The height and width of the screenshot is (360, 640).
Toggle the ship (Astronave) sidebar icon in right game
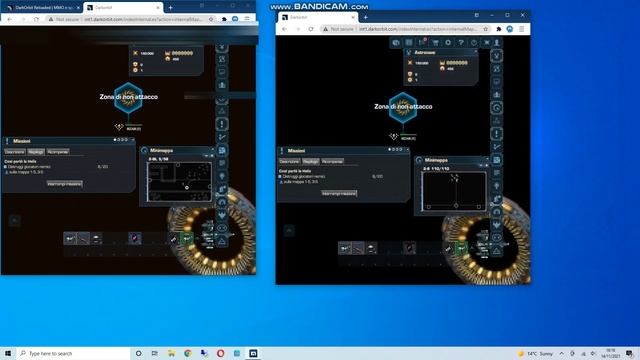coord(497,56)
